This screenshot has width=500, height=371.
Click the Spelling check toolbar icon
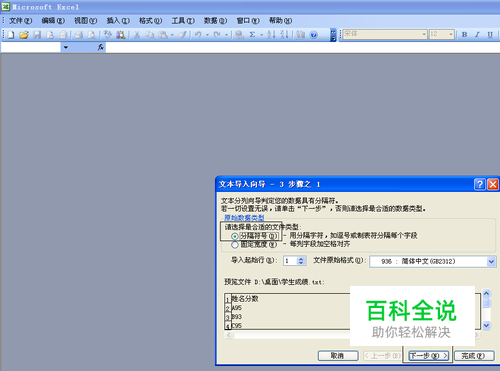click(x=107, y=35)
